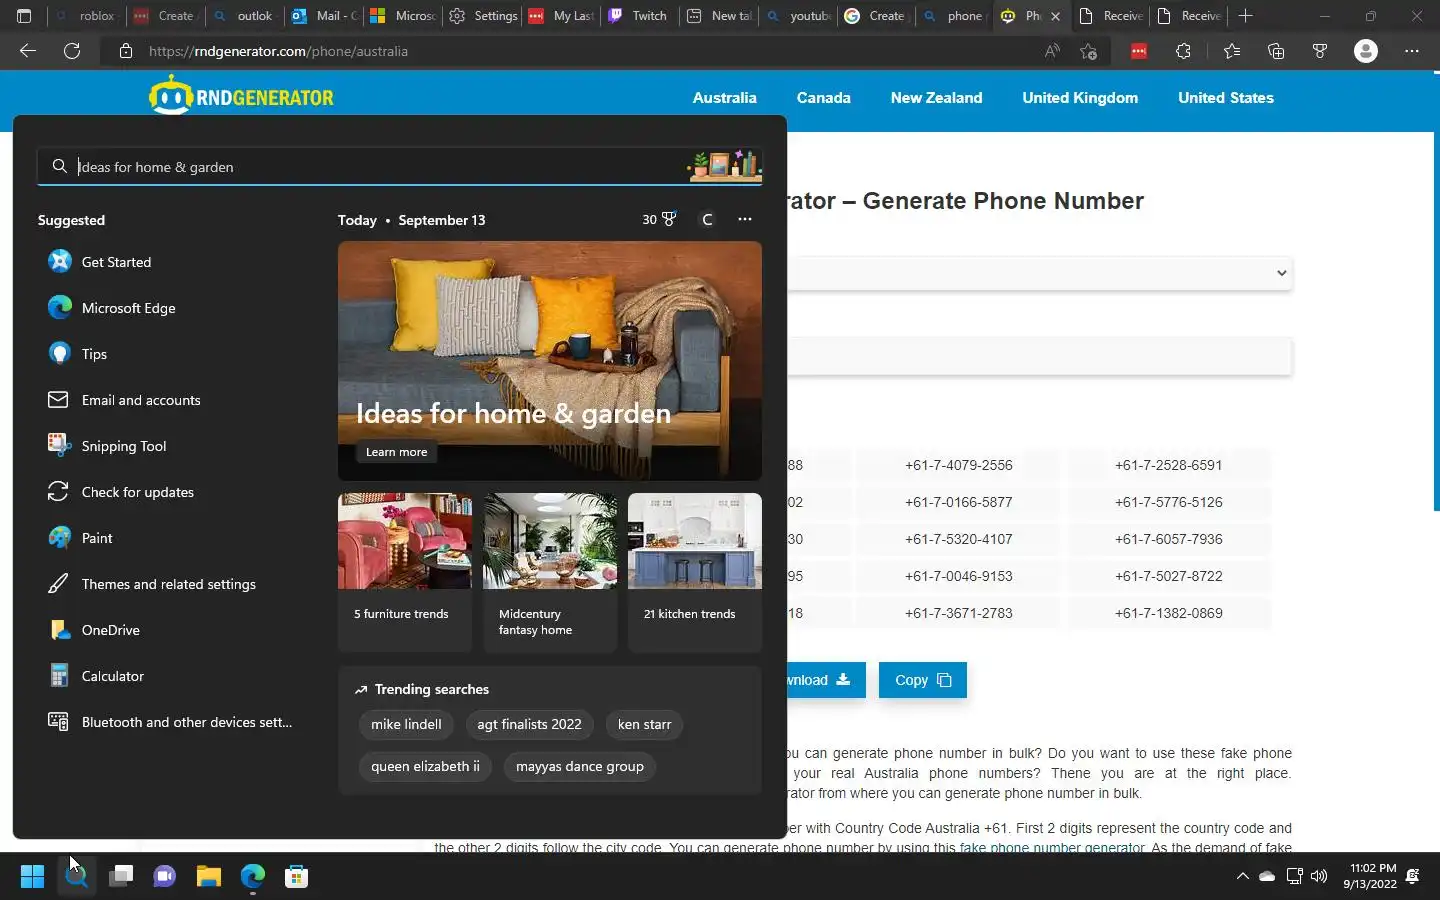The image size is (1440, 900).
Task: Show hidden system tray icons
Action: (x=1242, y=876)
